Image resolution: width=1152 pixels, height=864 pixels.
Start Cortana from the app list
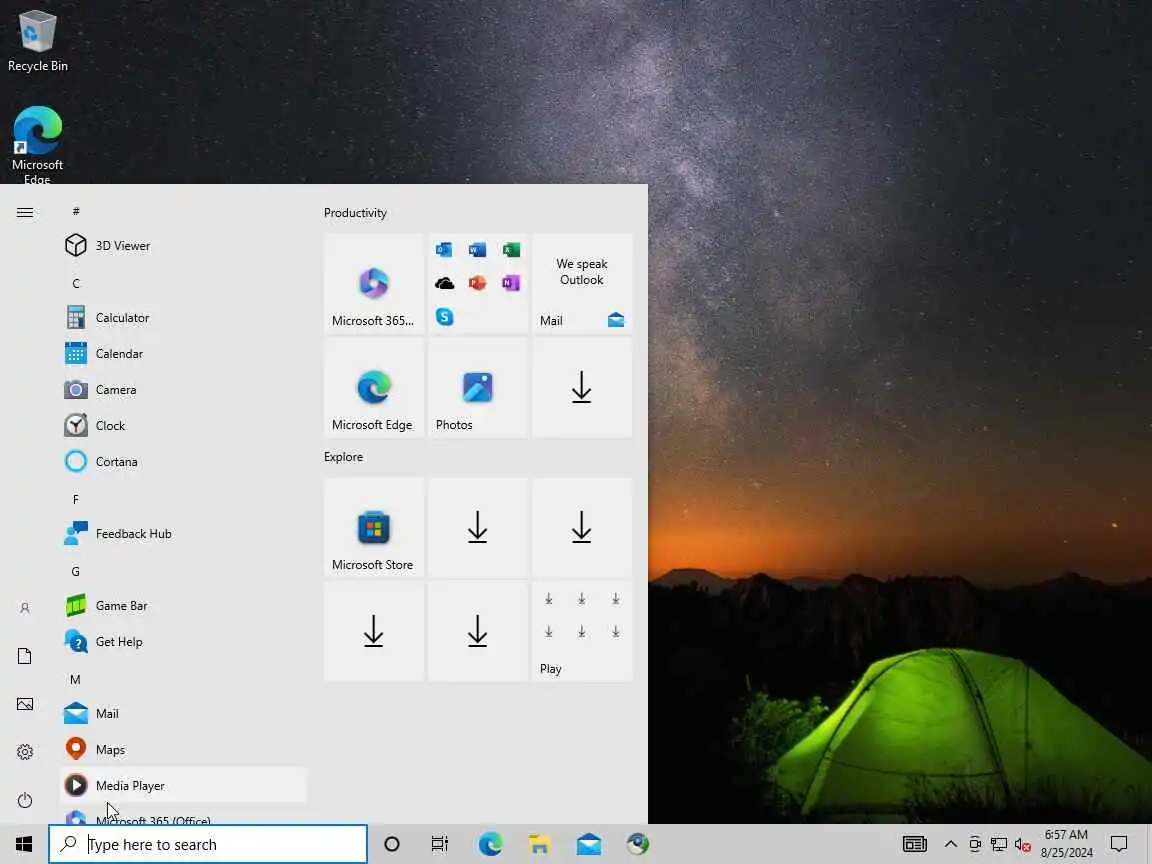[184, 461]
